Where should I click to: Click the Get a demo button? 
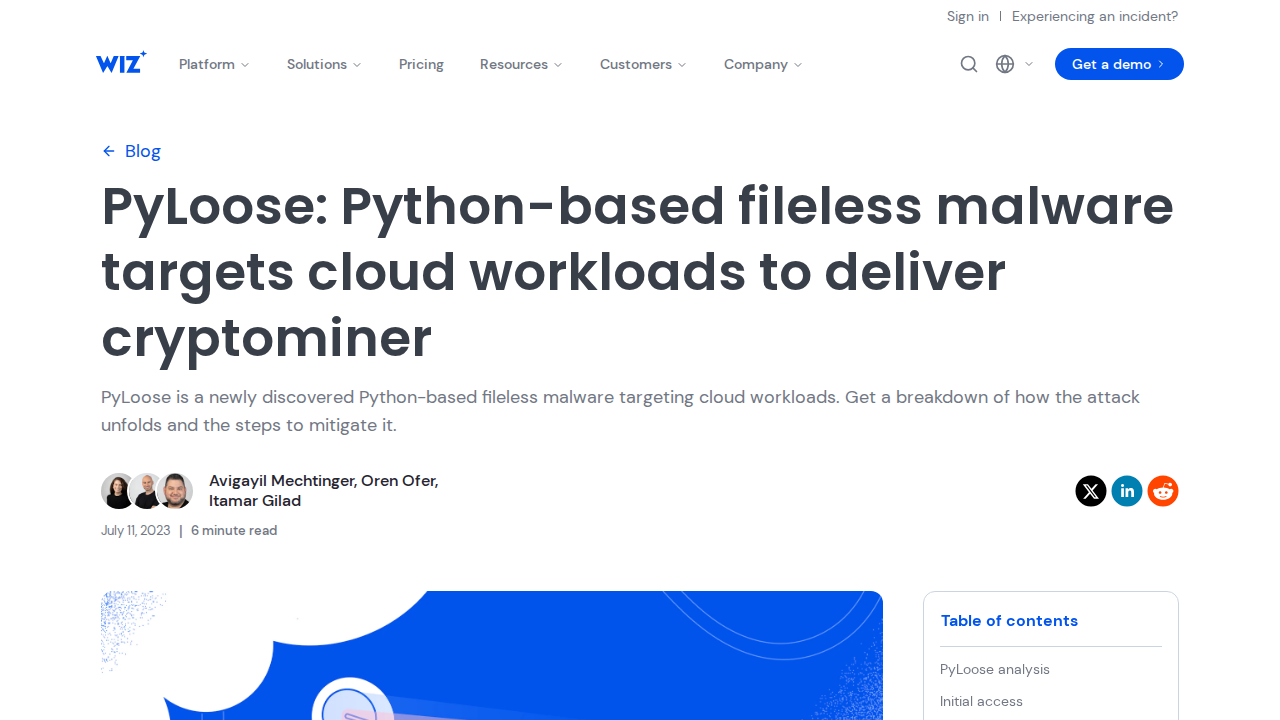(1119, 64)
